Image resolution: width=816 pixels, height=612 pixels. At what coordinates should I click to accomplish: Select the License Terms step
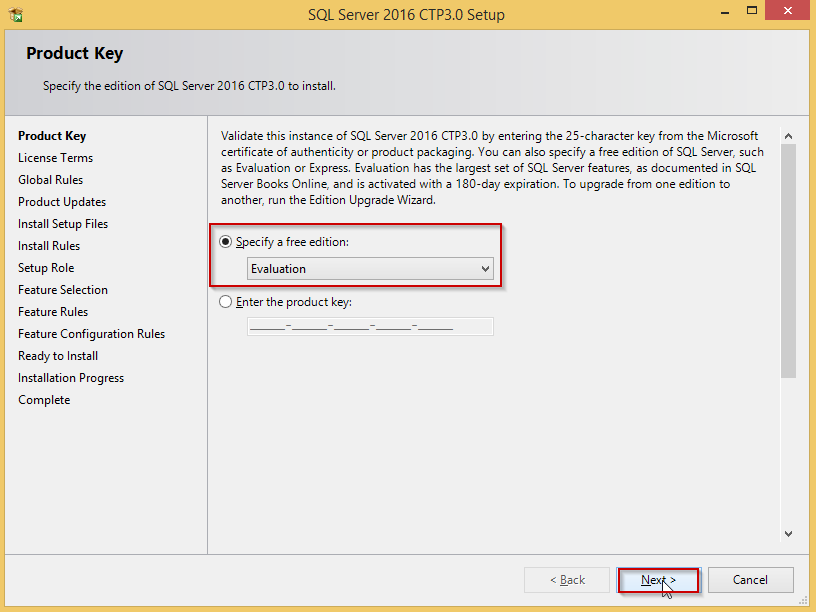coord(55,158)
